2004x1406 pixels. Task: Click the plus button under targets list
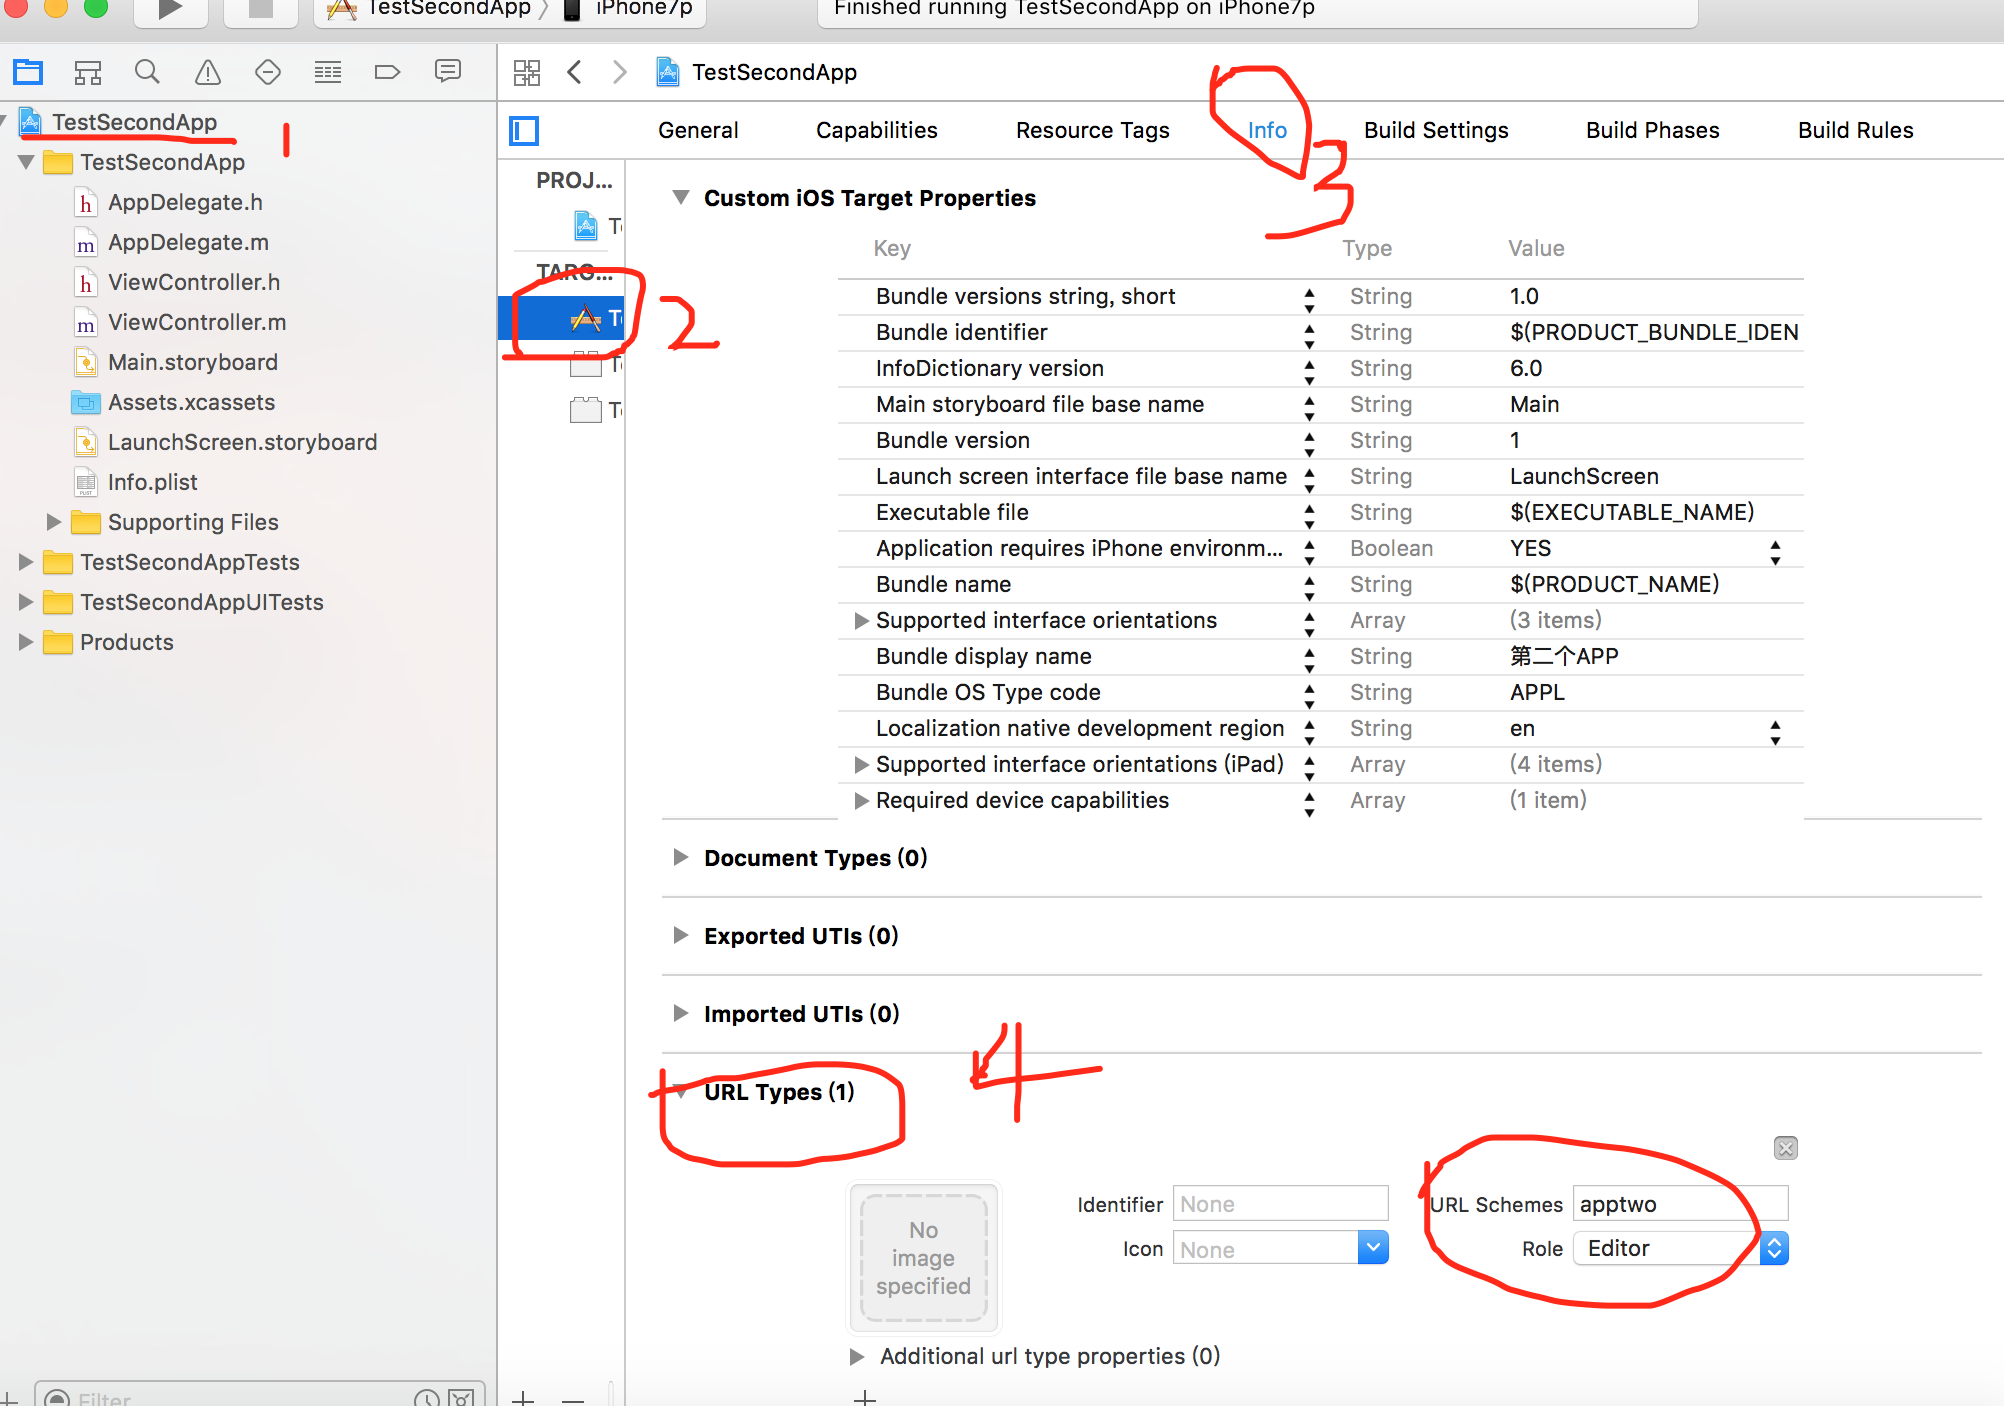(x=523, y=1398)
